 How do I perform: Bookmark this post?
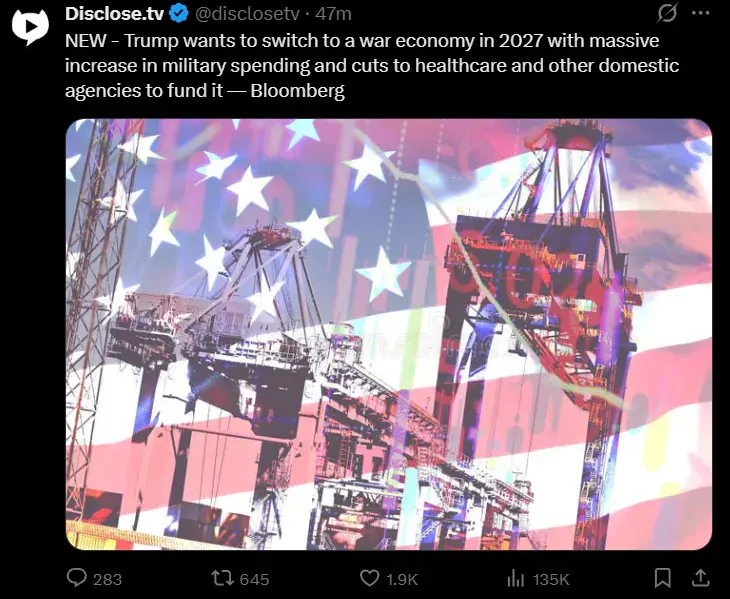pyautogui.click(x=663, y=579)
